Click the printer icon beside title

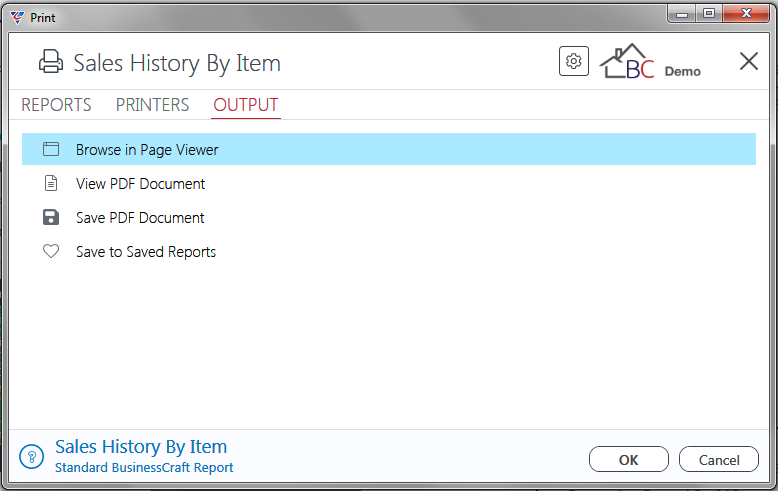[51, 62]
